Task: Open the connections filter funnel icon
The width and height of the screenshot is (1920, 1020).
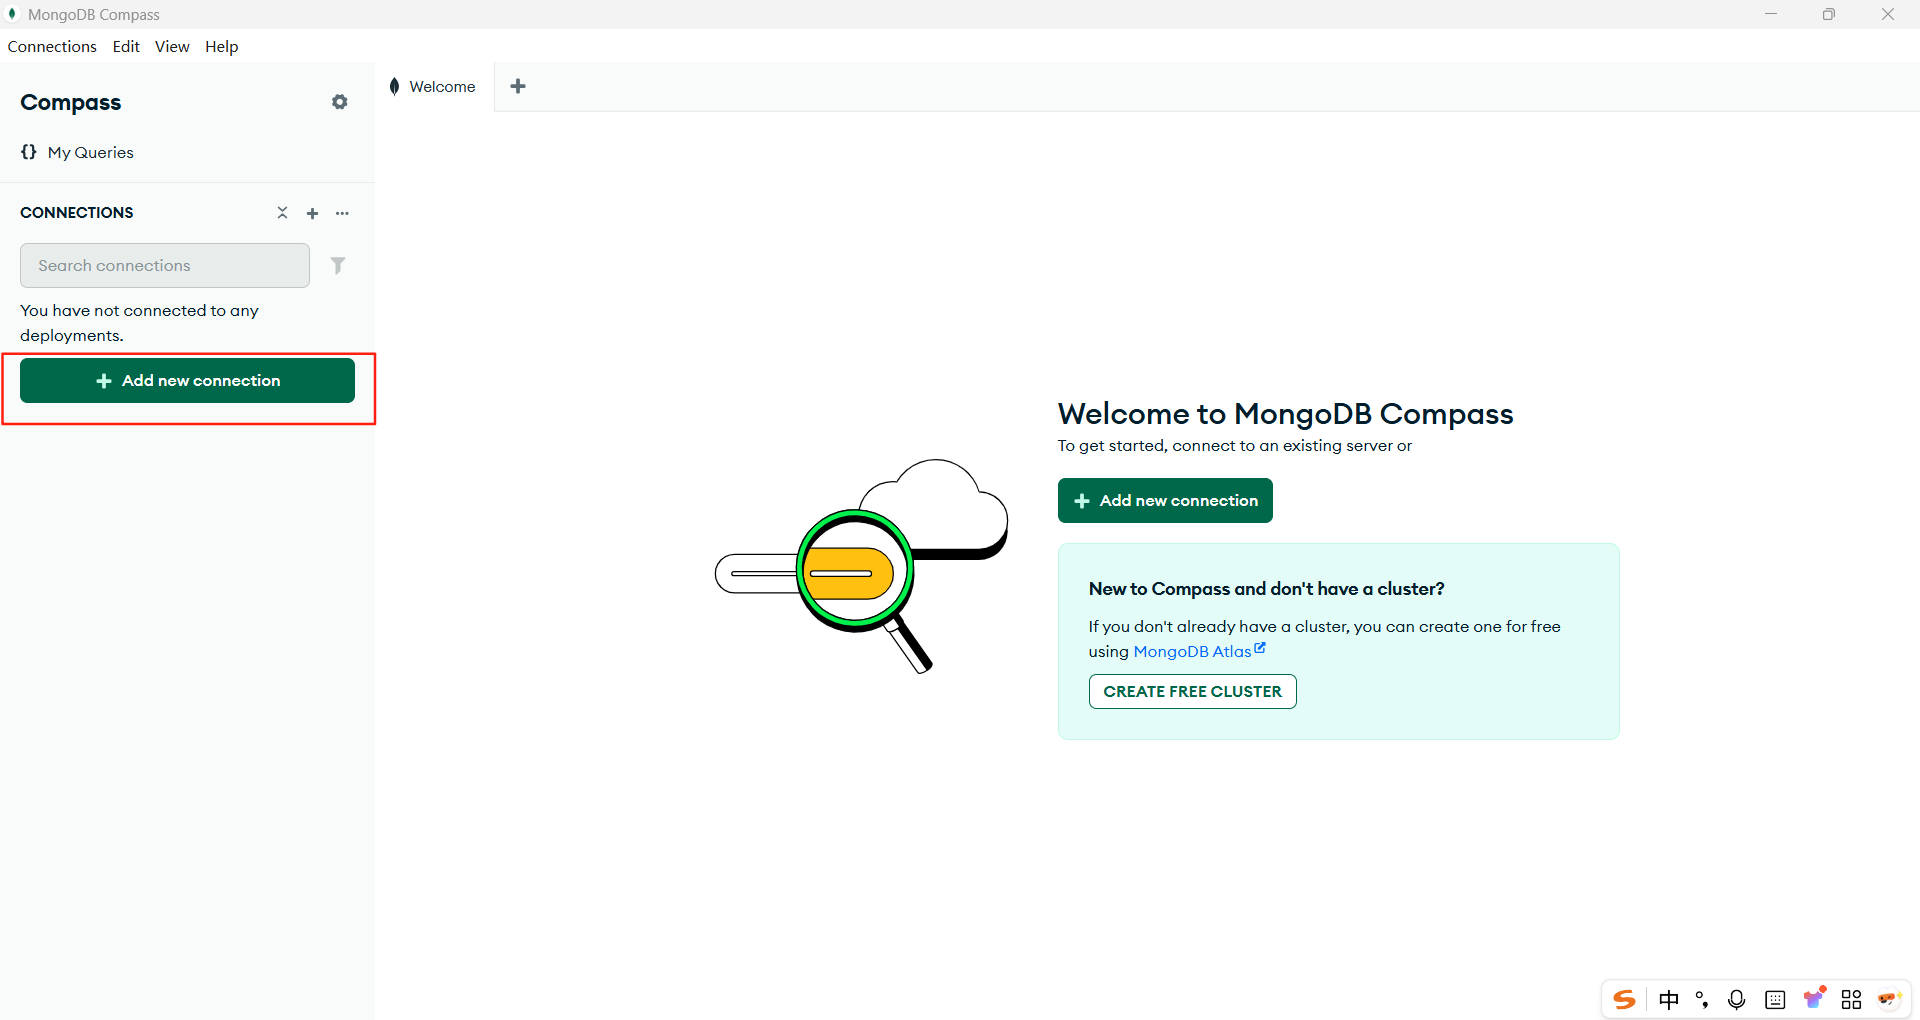Action: click(x=338, y=265)
